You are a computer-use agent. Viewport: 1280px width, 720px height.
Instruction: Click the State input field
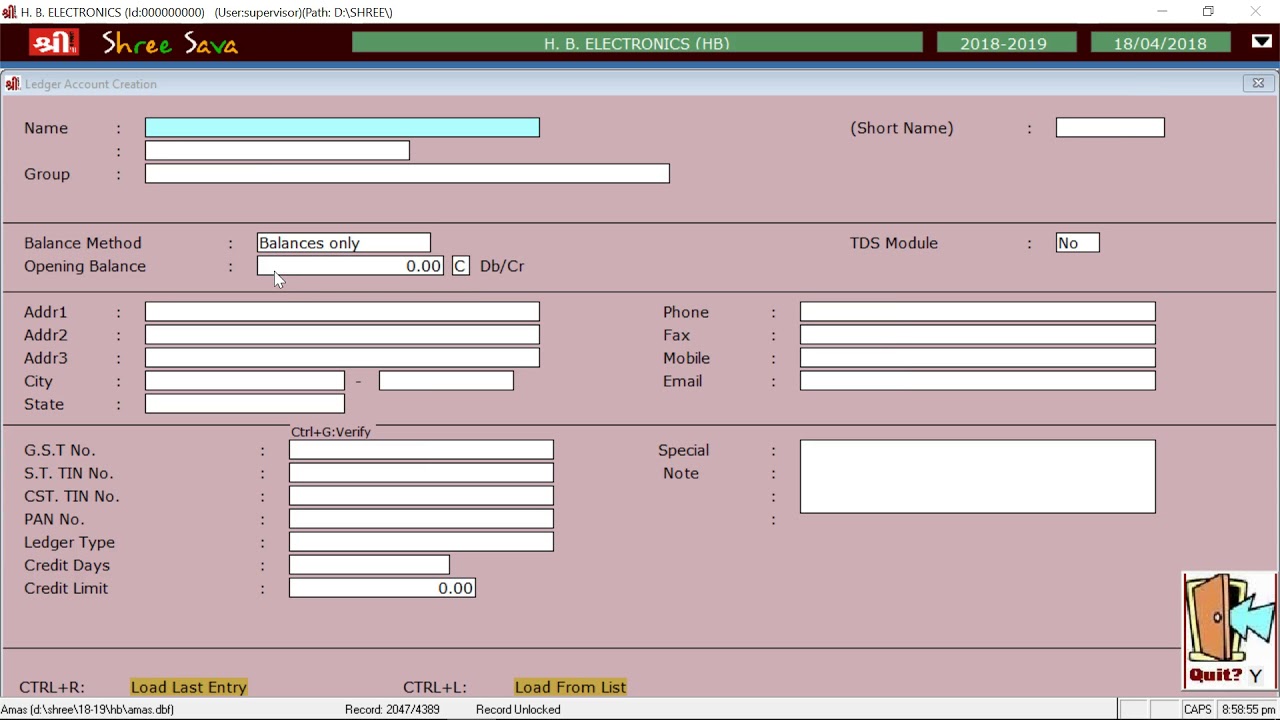tap(245, 404)
